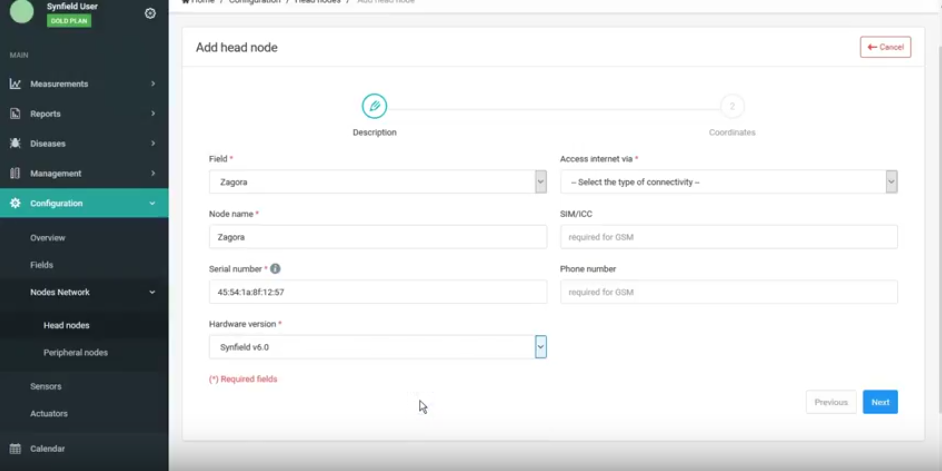Image resolution: width=942 pixels, height=471 pixels.
Task: Collapse the Nodes Network submenu
Action: pyautogui.click(x=152, y=293)
